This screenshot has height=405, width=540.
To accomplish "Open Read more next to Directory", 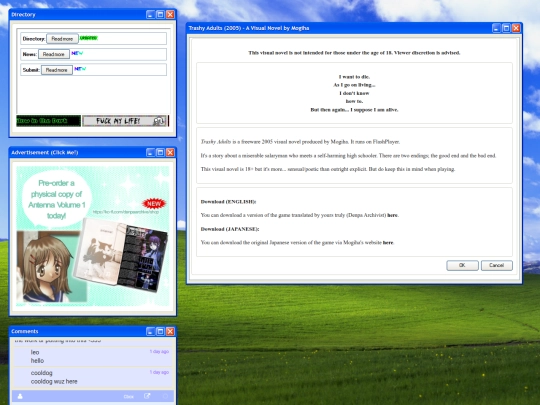I will click(x=62, y=39).
